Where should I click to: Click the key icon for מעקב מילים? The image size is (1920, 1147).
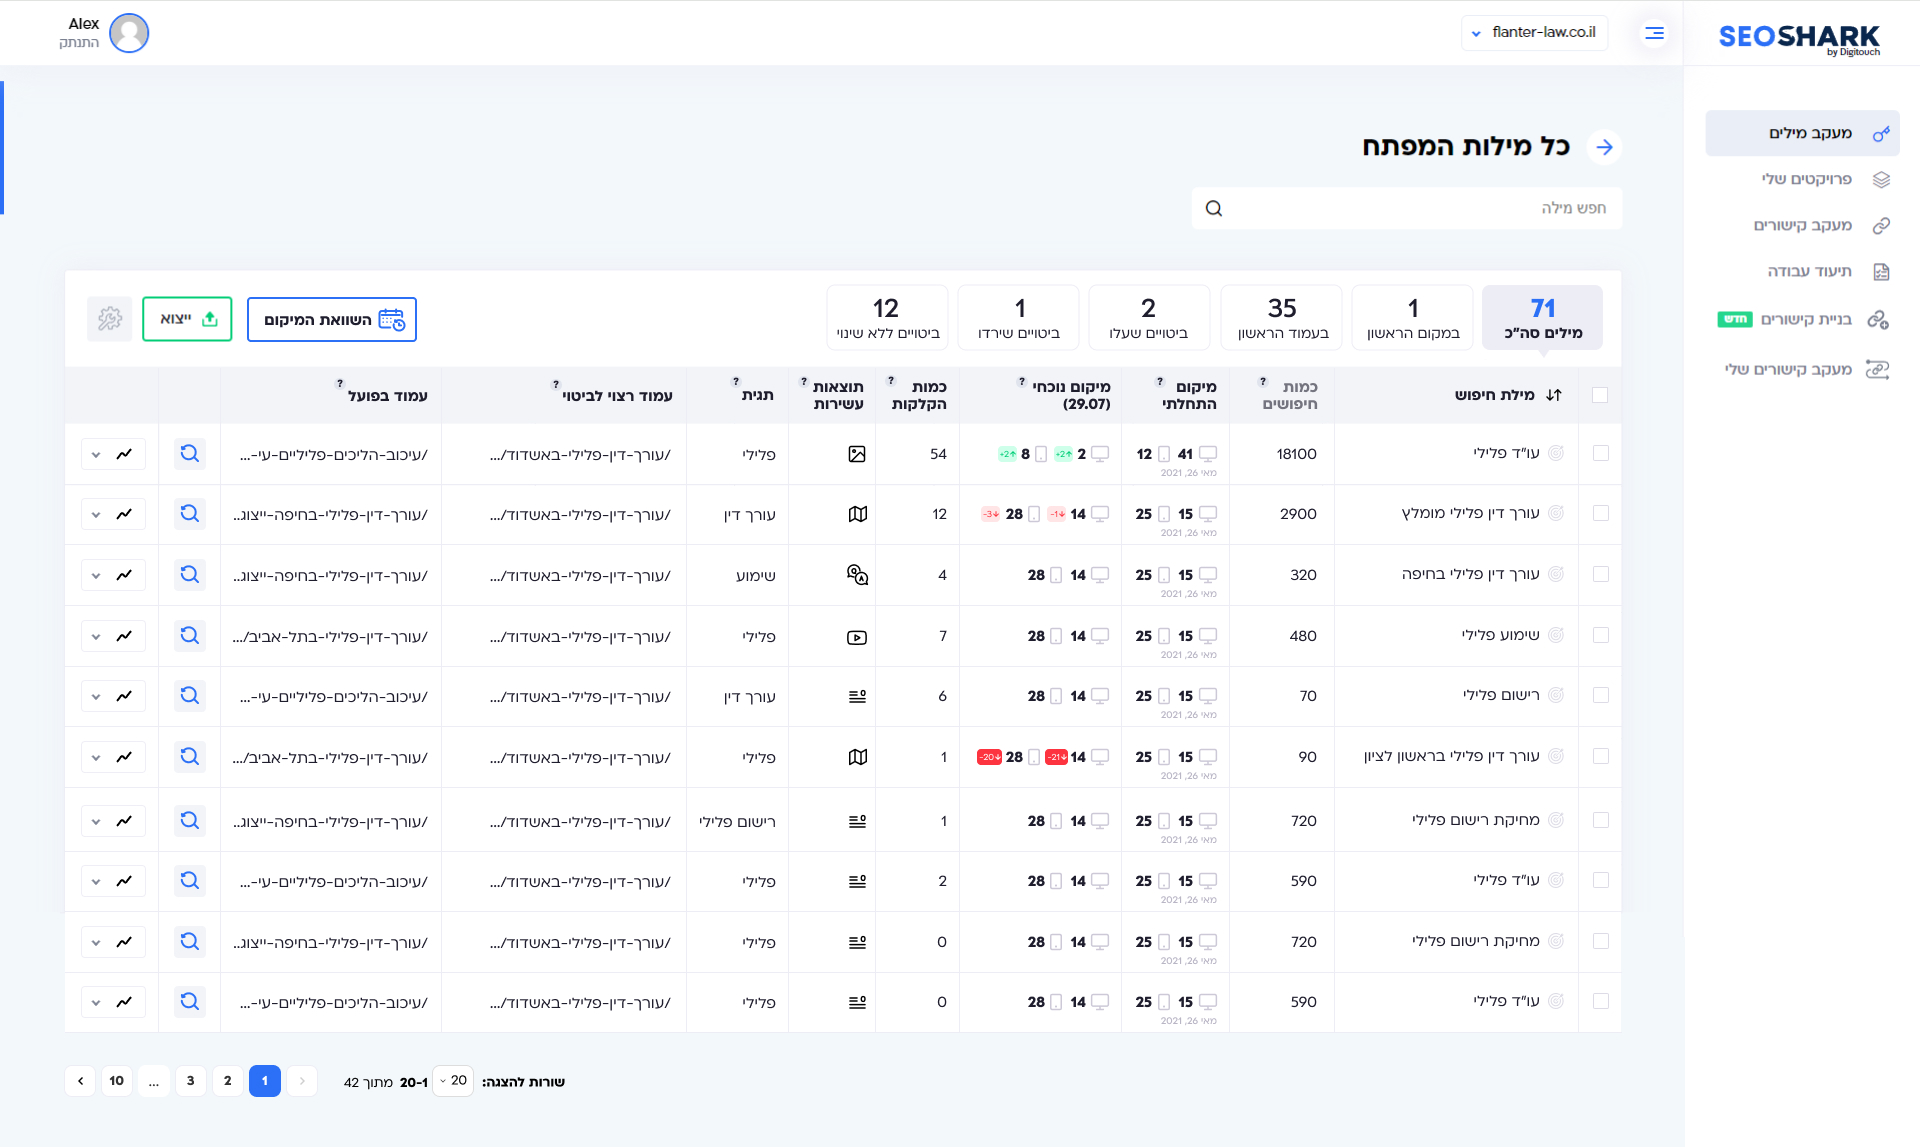point(1881,133)
